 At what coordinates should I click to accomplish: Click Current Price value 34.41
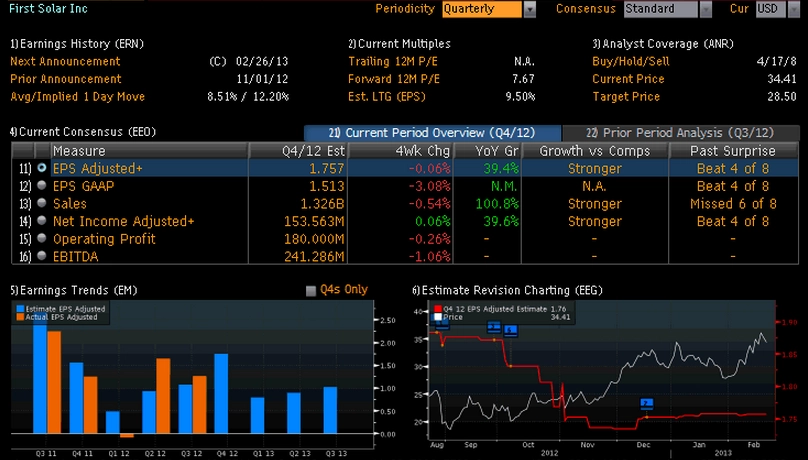(782, 79)
